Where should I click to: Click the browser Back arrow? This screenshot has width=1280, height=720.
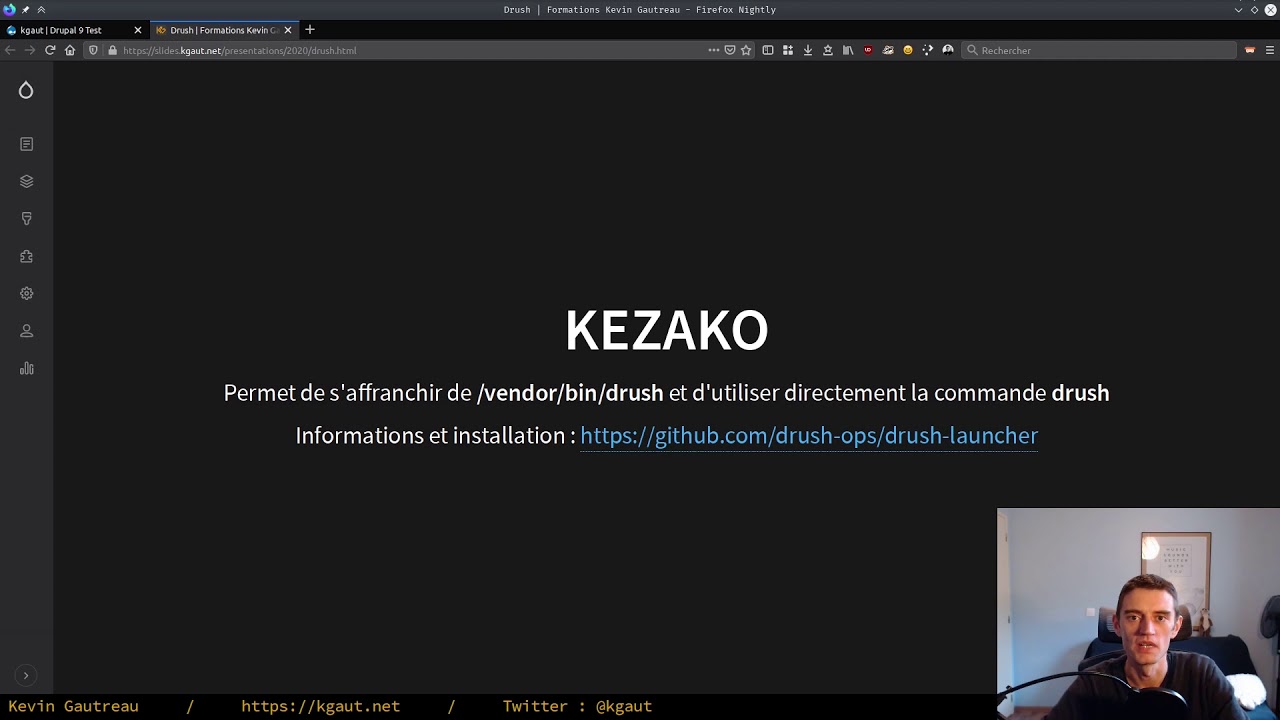click(x=10, y=50)
